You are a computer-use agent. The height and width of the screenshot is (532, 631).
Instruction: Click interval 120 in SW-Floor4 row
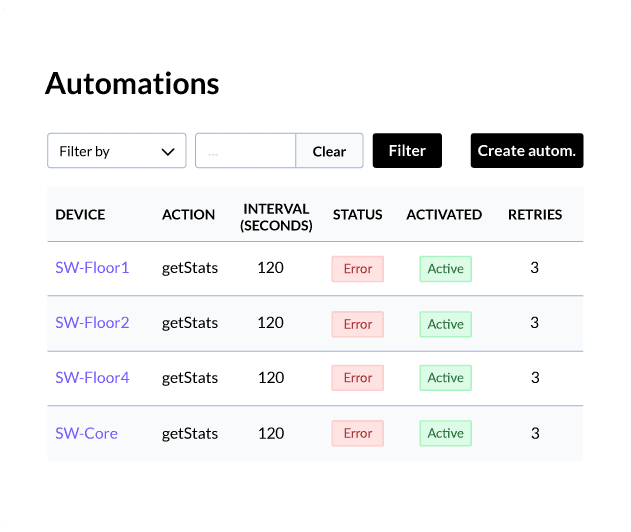coord(271,378)
